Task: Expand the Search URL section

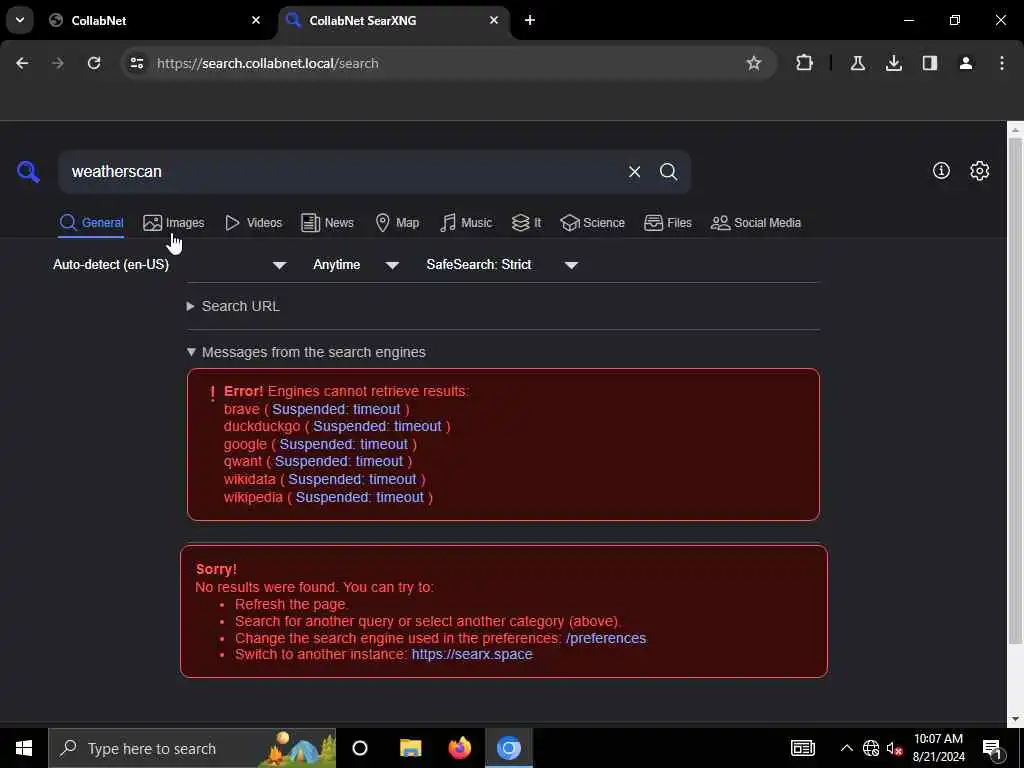Action: coord(233,306)
